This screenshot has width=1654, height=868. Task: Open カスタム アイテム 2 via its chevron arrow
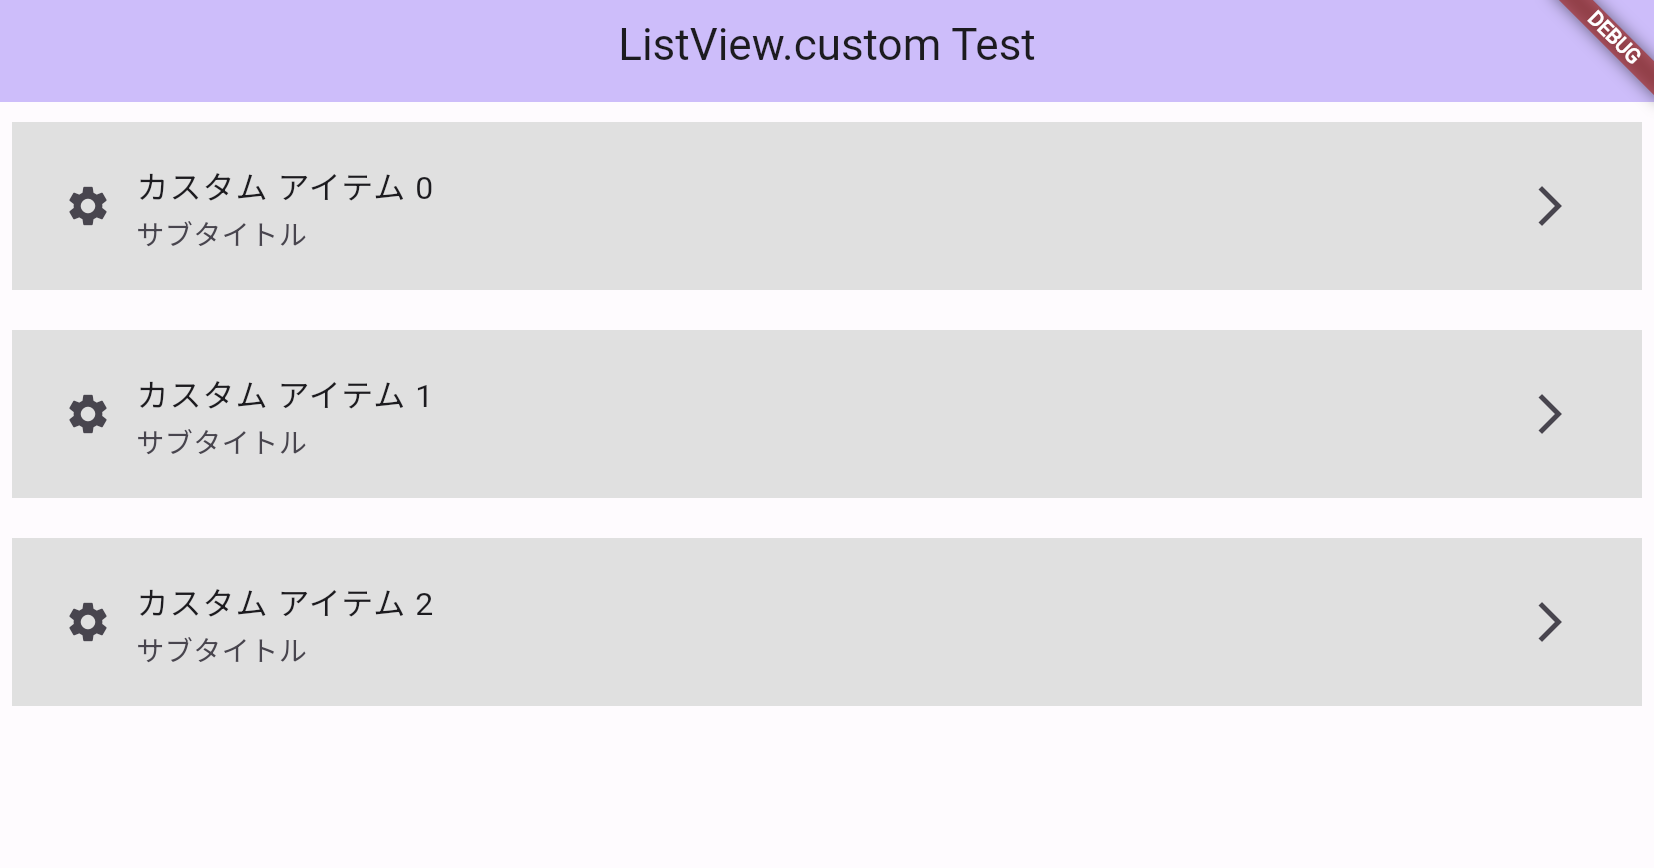click(1549, 622)
